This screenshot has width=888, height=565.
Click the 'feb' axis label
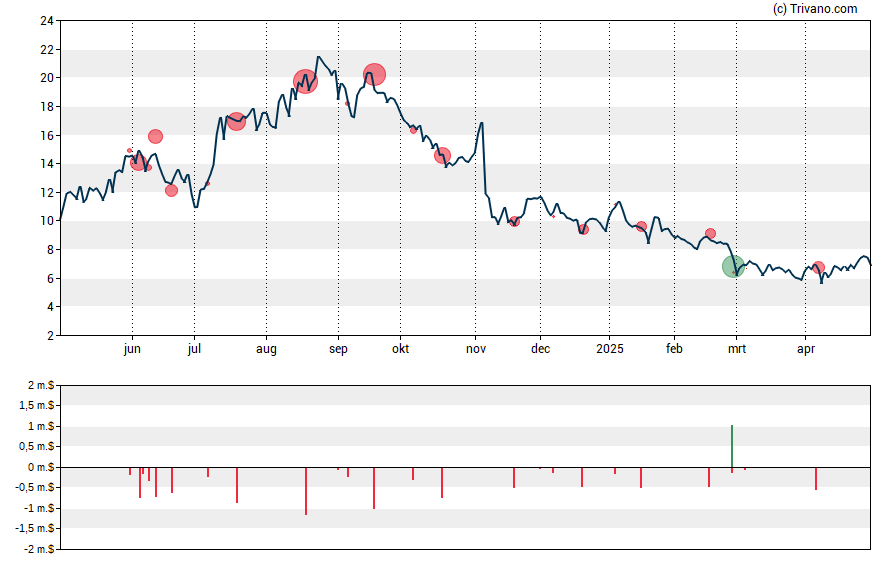coord(674,348)
